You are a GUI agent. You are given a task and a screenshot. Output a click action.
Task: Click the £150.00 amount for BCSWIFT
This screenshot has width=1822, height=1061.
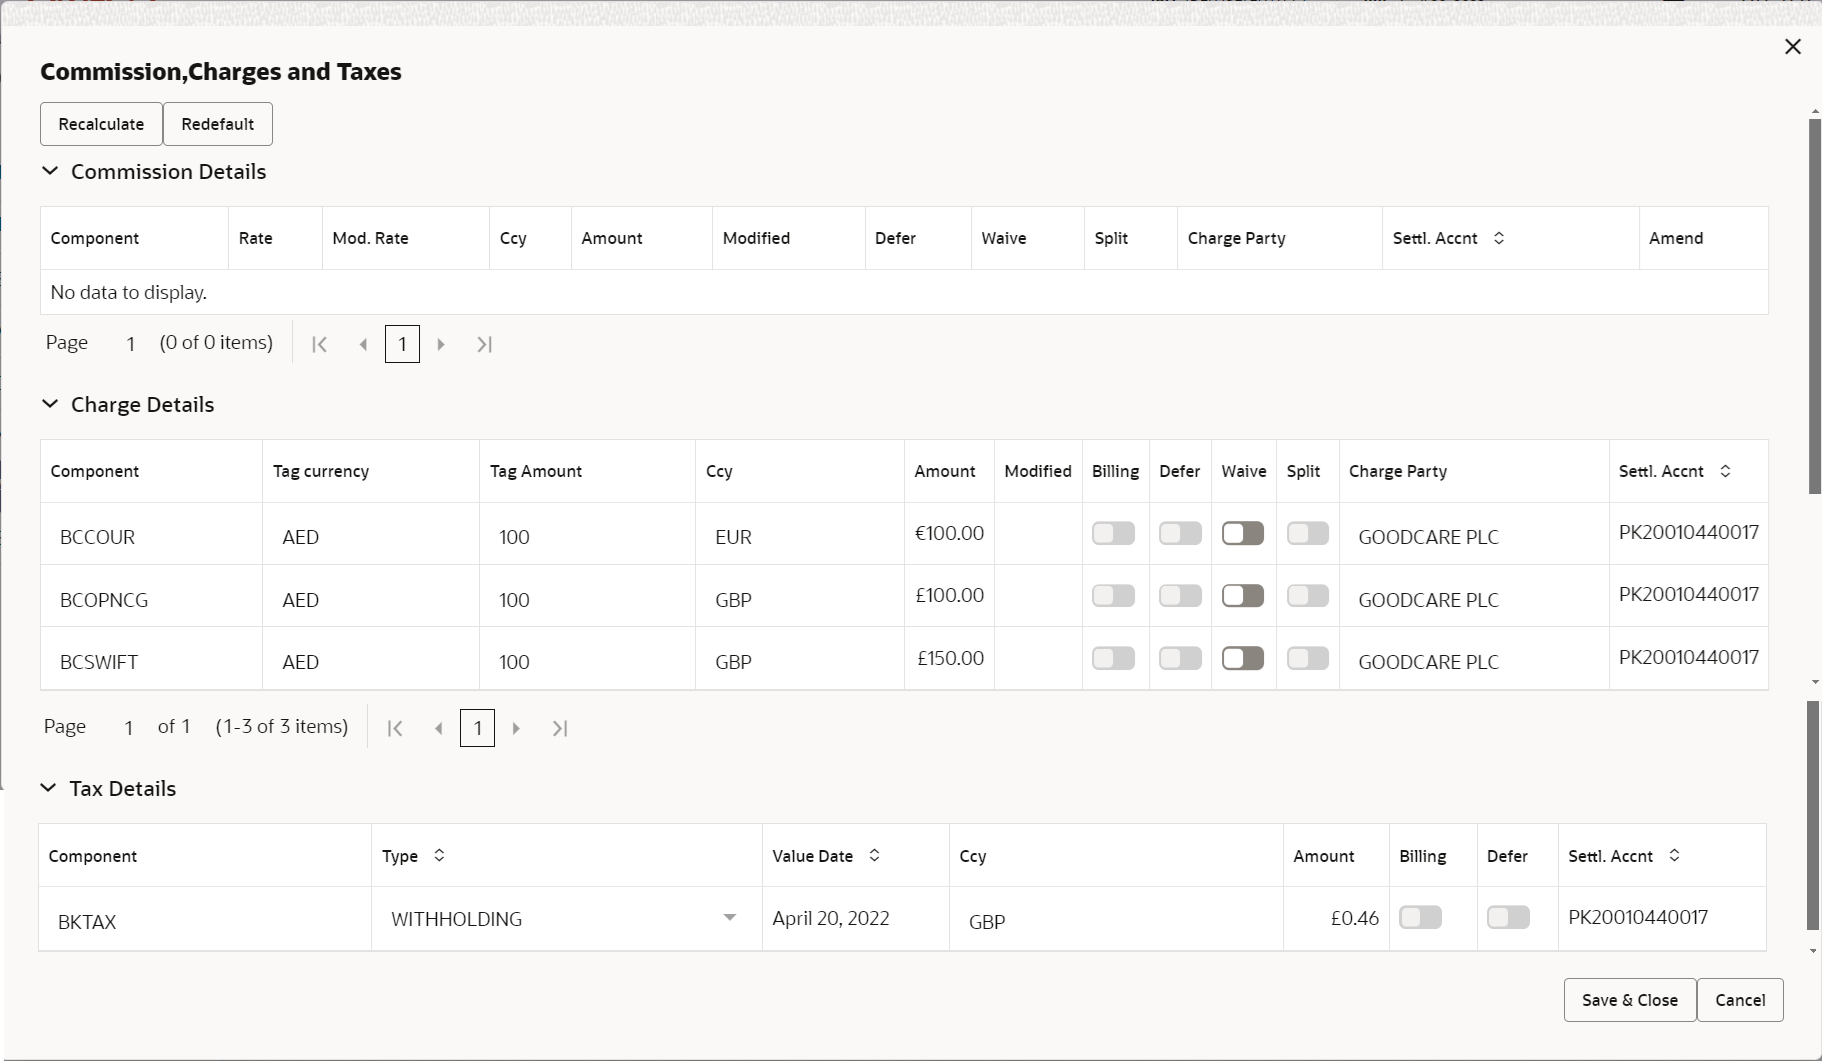951,658
